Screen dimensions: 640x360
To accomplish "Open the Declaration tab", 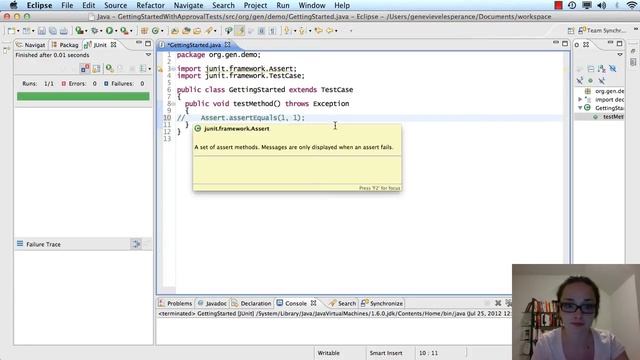I will (x=251, y=303).
